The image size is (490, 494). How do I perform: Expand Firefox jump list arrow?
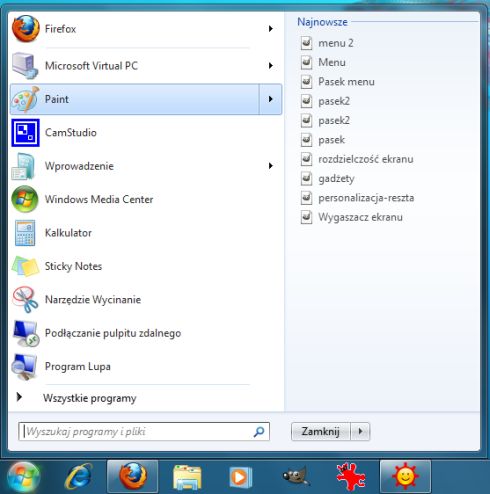click(x=271, y=29)
